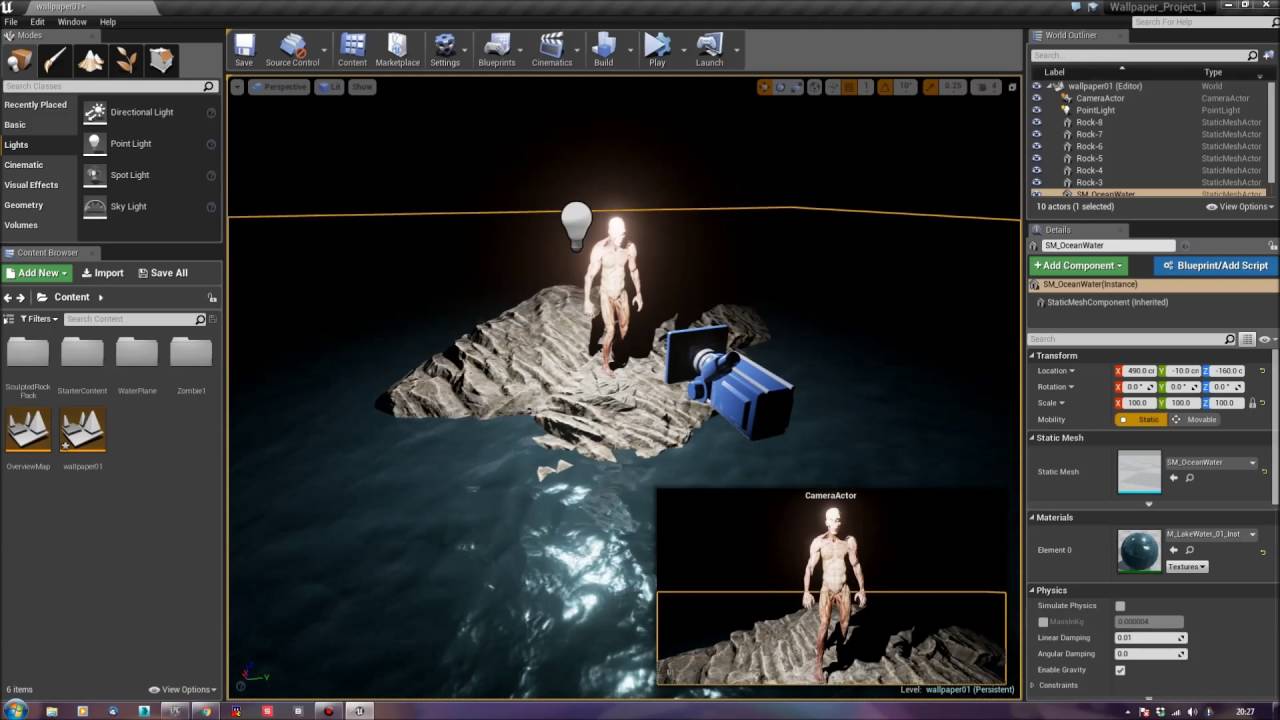Collapse the Materials section
The height and width of the screenshot is (720, 1280).
click(1032, 517)
